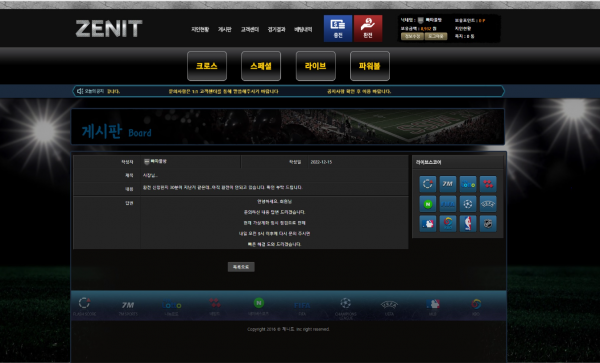Click the 로그아웃 logout button
This screenshot has width=600, height=363.
coord(436,36)
